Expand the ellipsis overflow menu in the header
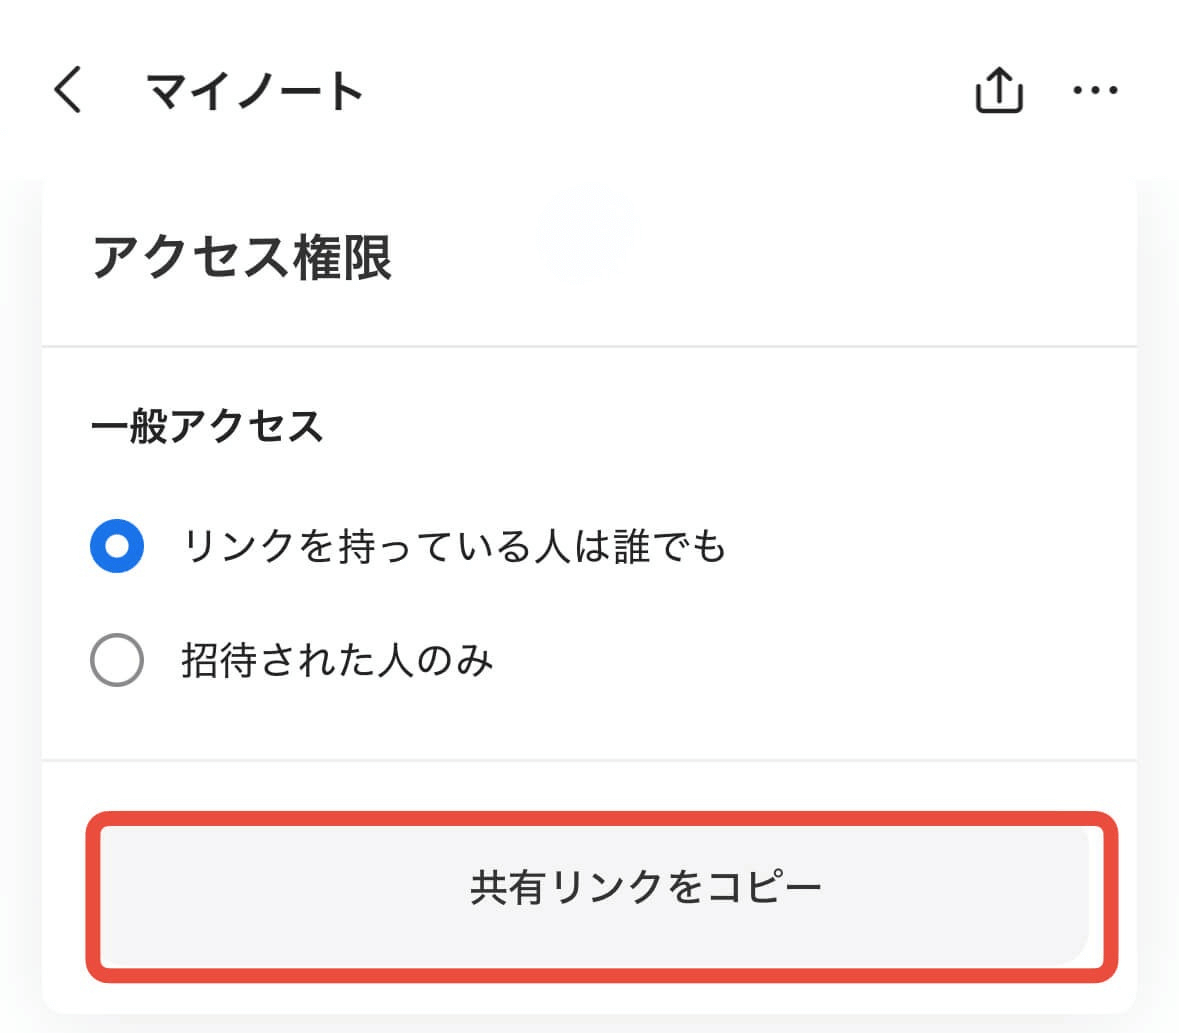This screenshot has width=1179, height=1033. (x=1095, y=91)
